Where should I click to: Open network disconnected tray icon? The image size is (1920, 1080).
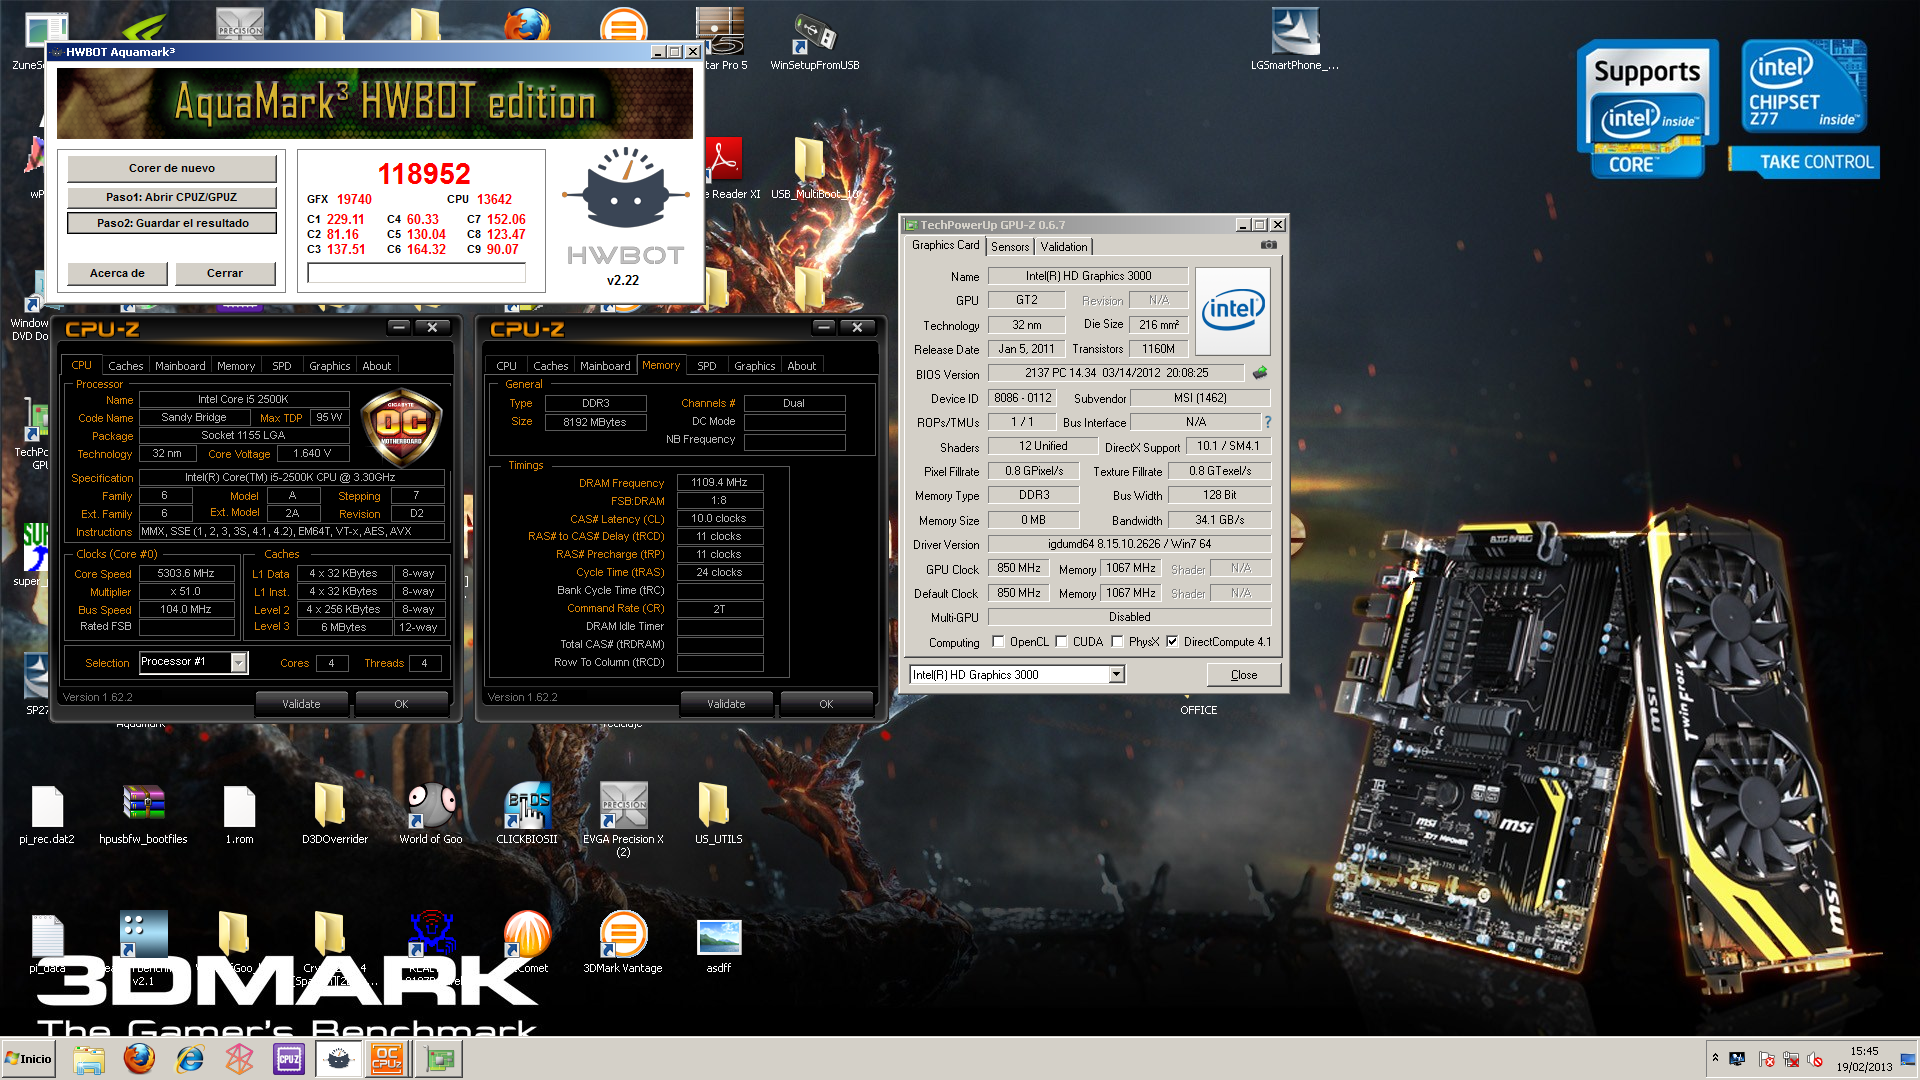1791,1059
